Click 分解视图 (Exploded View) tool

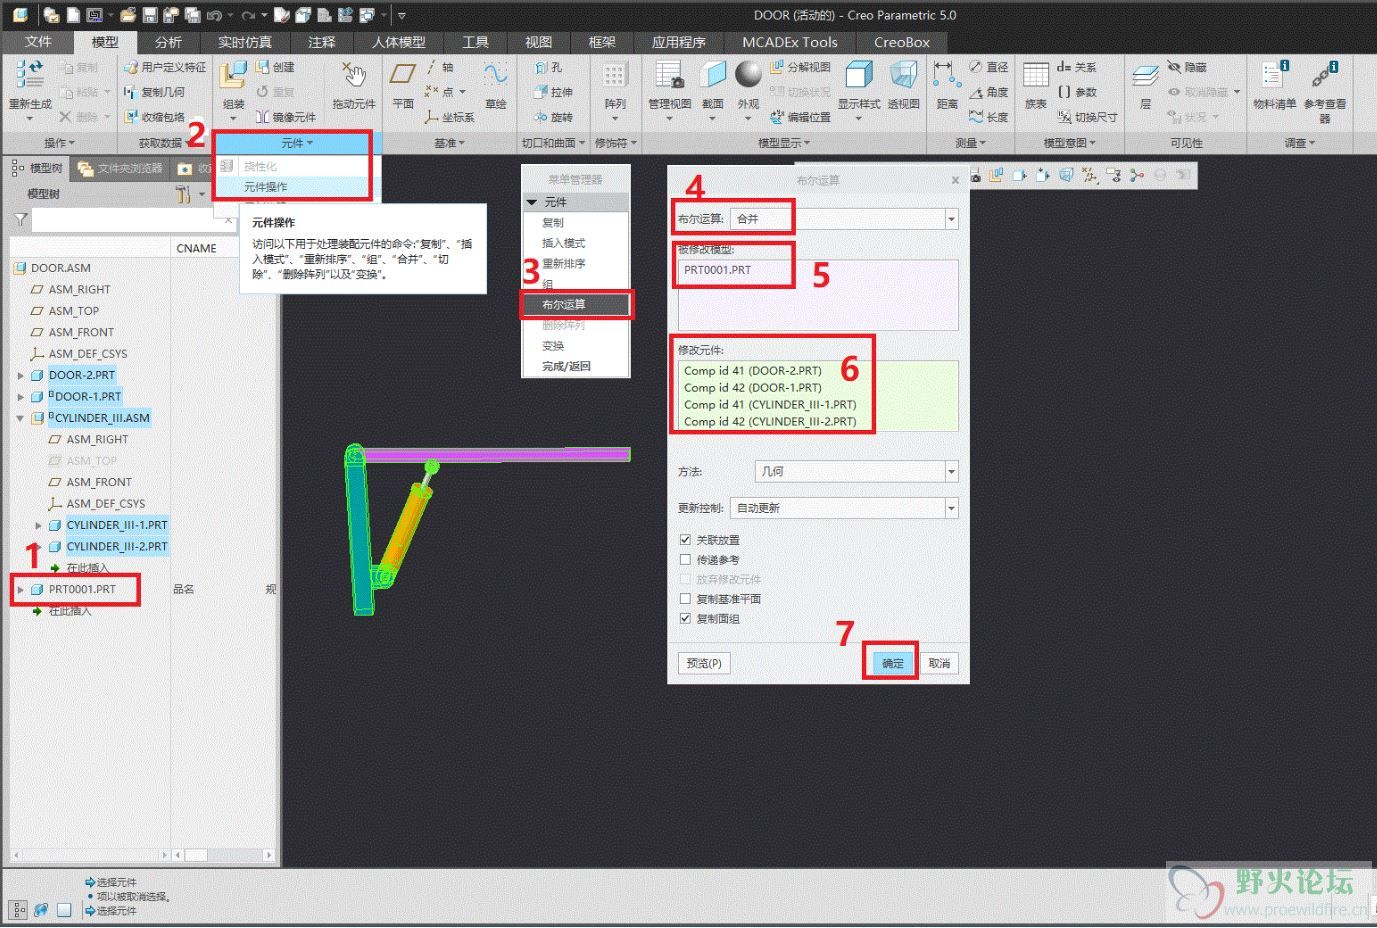tap(801, 67)
